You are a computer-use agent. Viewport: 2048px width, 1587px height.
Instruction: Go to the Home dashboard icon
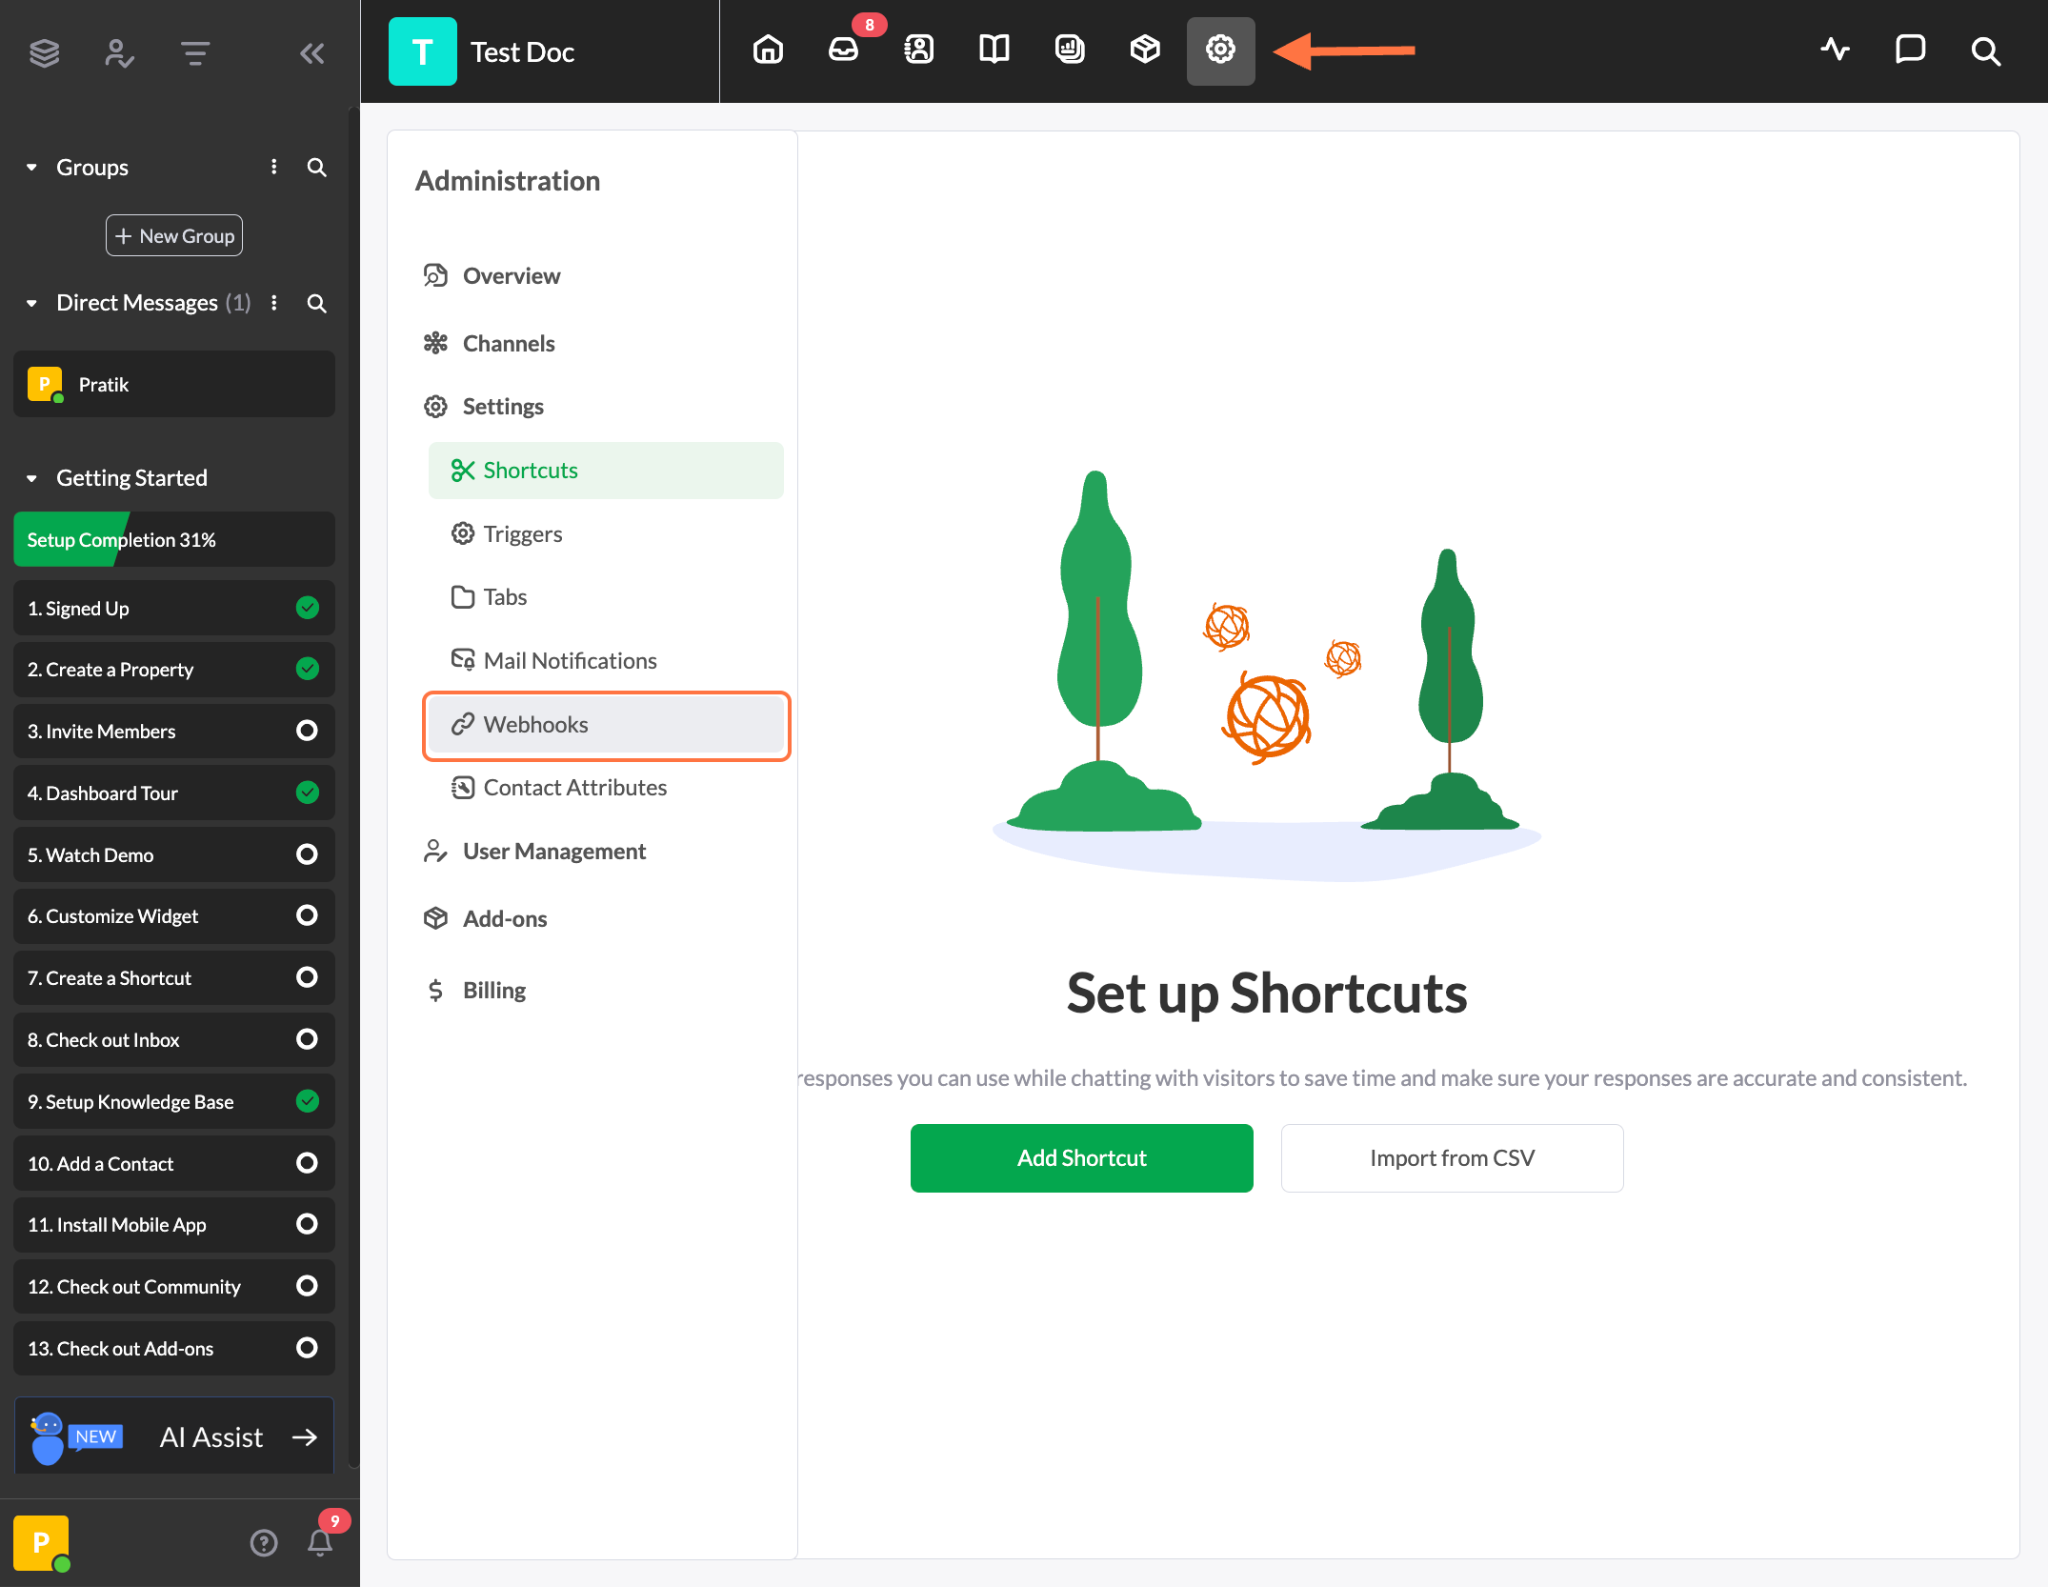click(767, 49)
